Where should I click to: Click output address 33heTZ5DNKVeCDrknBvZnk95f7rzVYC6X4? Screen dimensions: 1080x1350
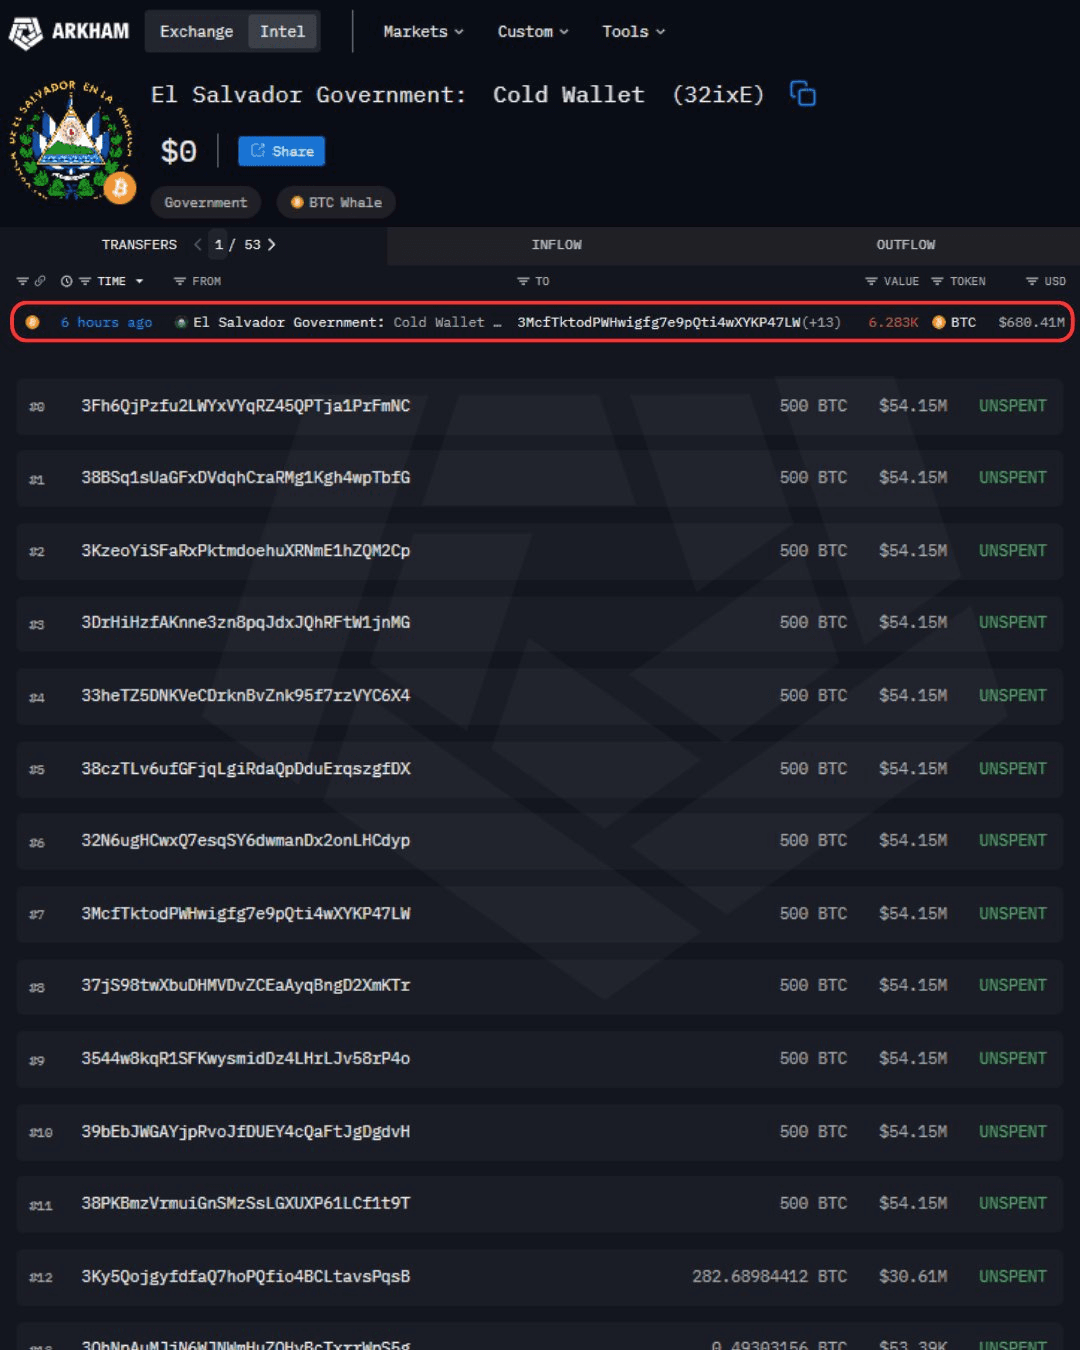click(x=246, y=696)
